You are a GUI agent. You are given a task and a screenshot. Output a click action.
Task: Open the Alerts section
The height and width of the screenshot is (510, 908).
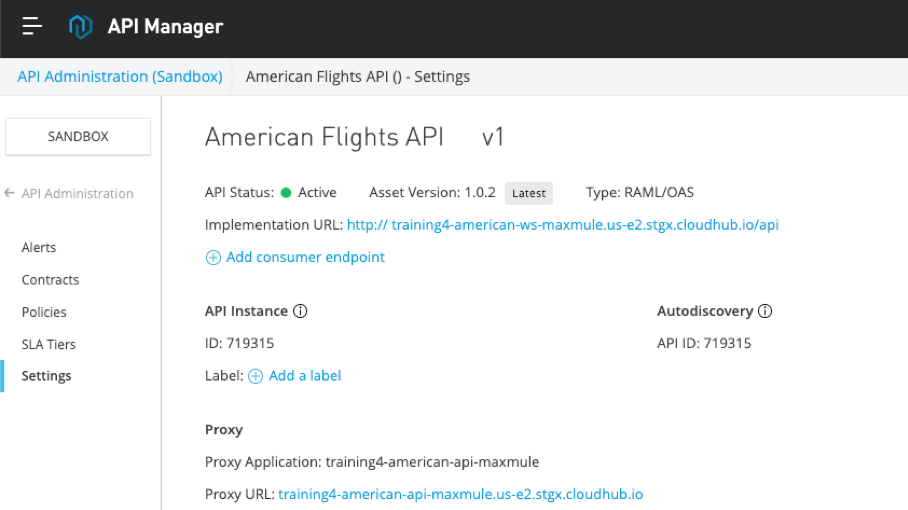39,247
